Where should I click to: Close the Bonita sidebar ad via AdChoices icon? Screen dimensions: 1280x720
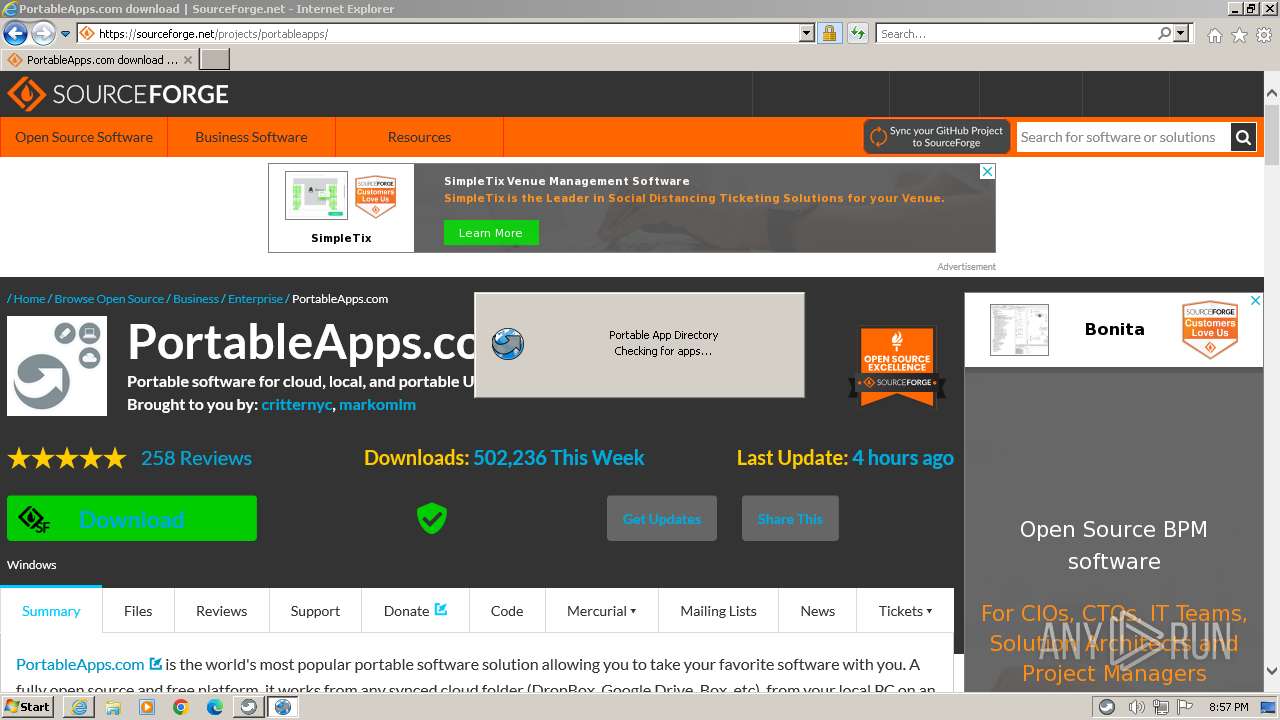pos(1255,300)
